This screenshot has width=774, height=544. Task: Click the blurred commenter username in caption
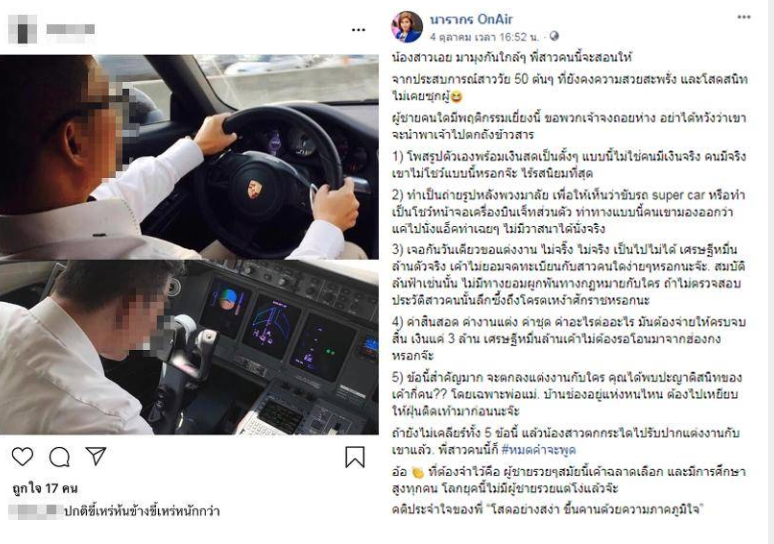tap(36, 511)
